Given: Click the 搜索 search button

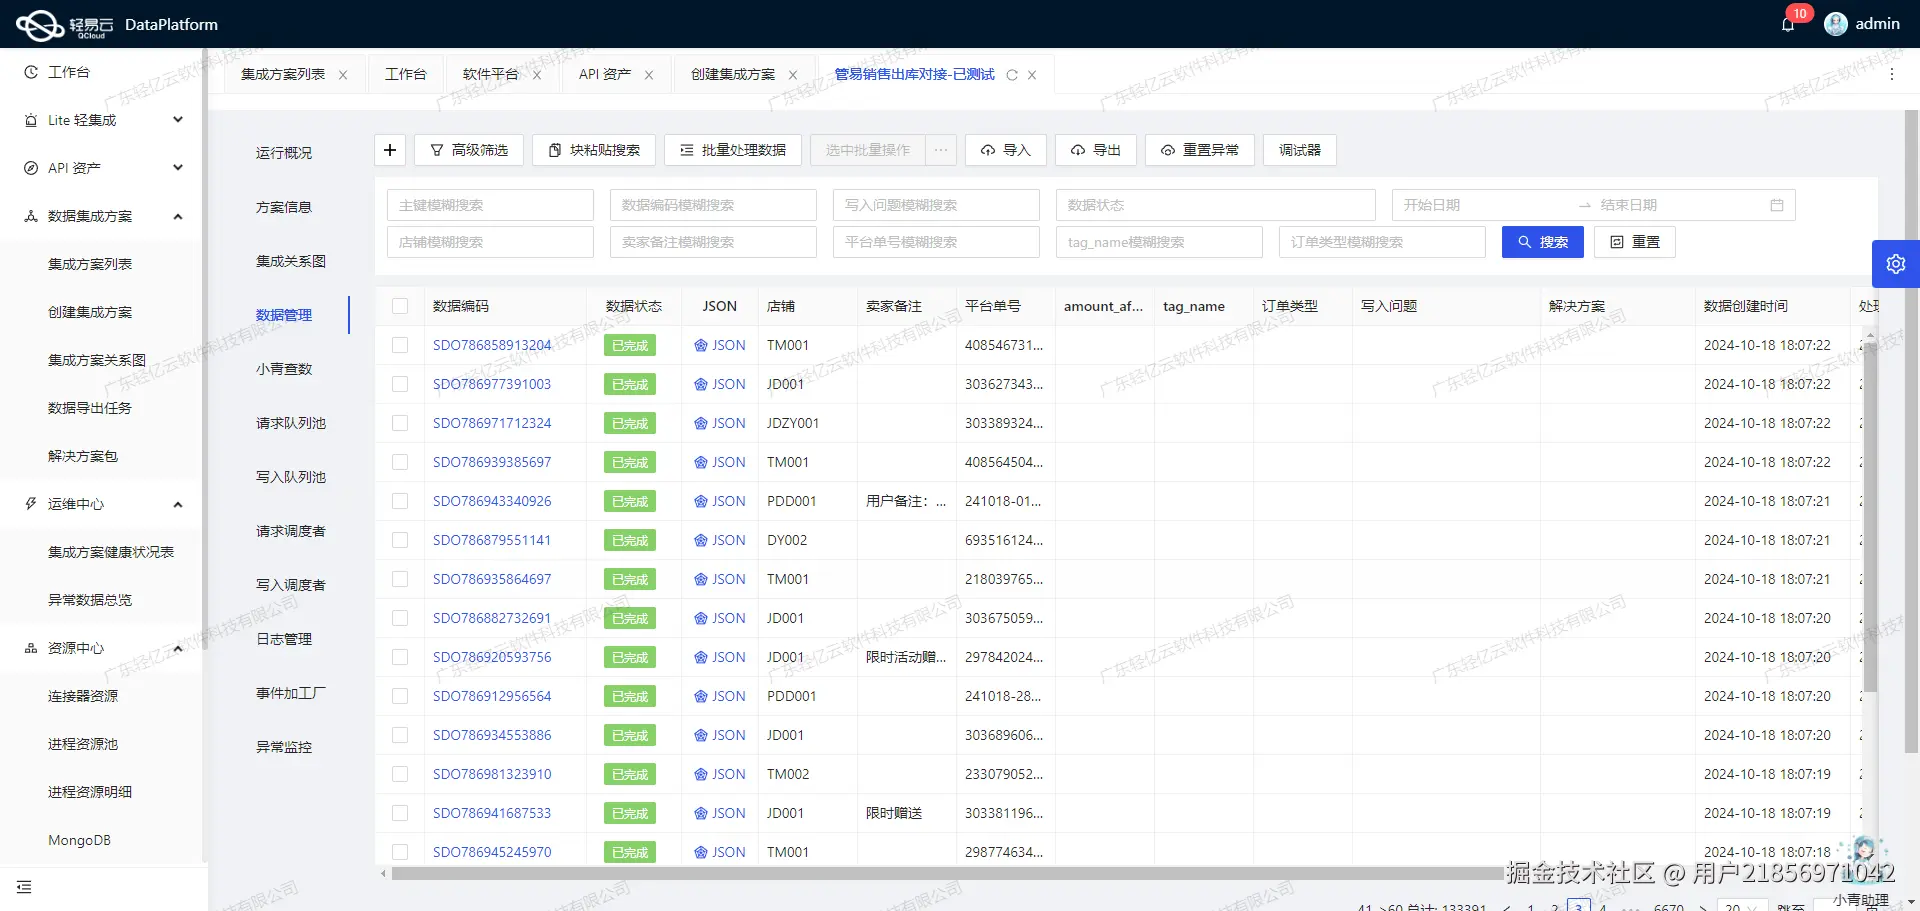Looking at the screenshot, I should click(x=1542, y=241).
